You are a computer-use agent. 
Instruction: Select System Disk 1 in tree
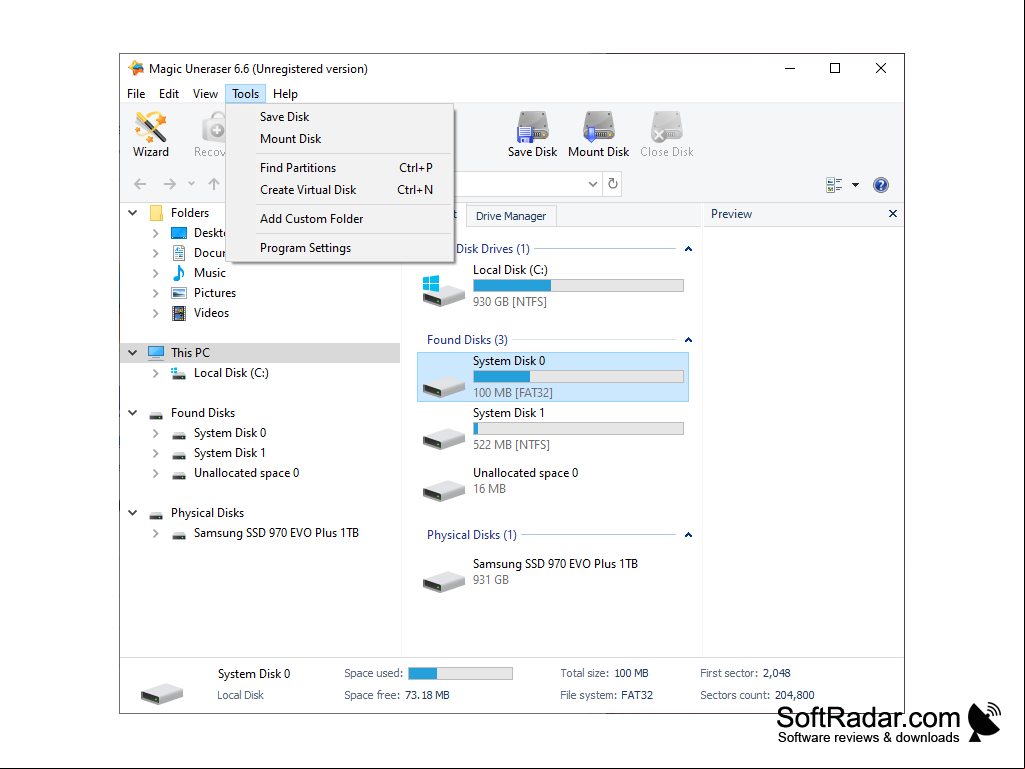click(x=229, y=453)
